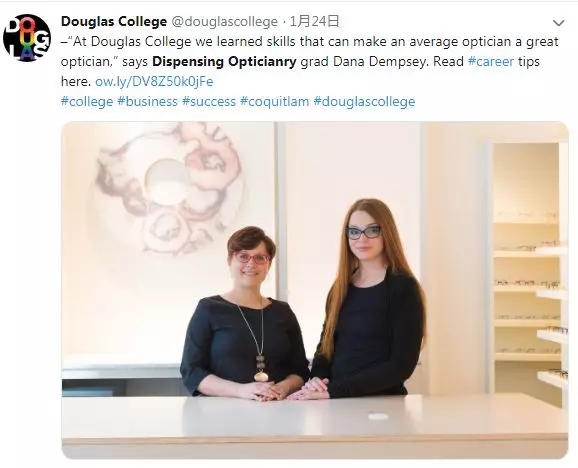
Task: Open the Douglas College display name
Action: click(114, 21)
